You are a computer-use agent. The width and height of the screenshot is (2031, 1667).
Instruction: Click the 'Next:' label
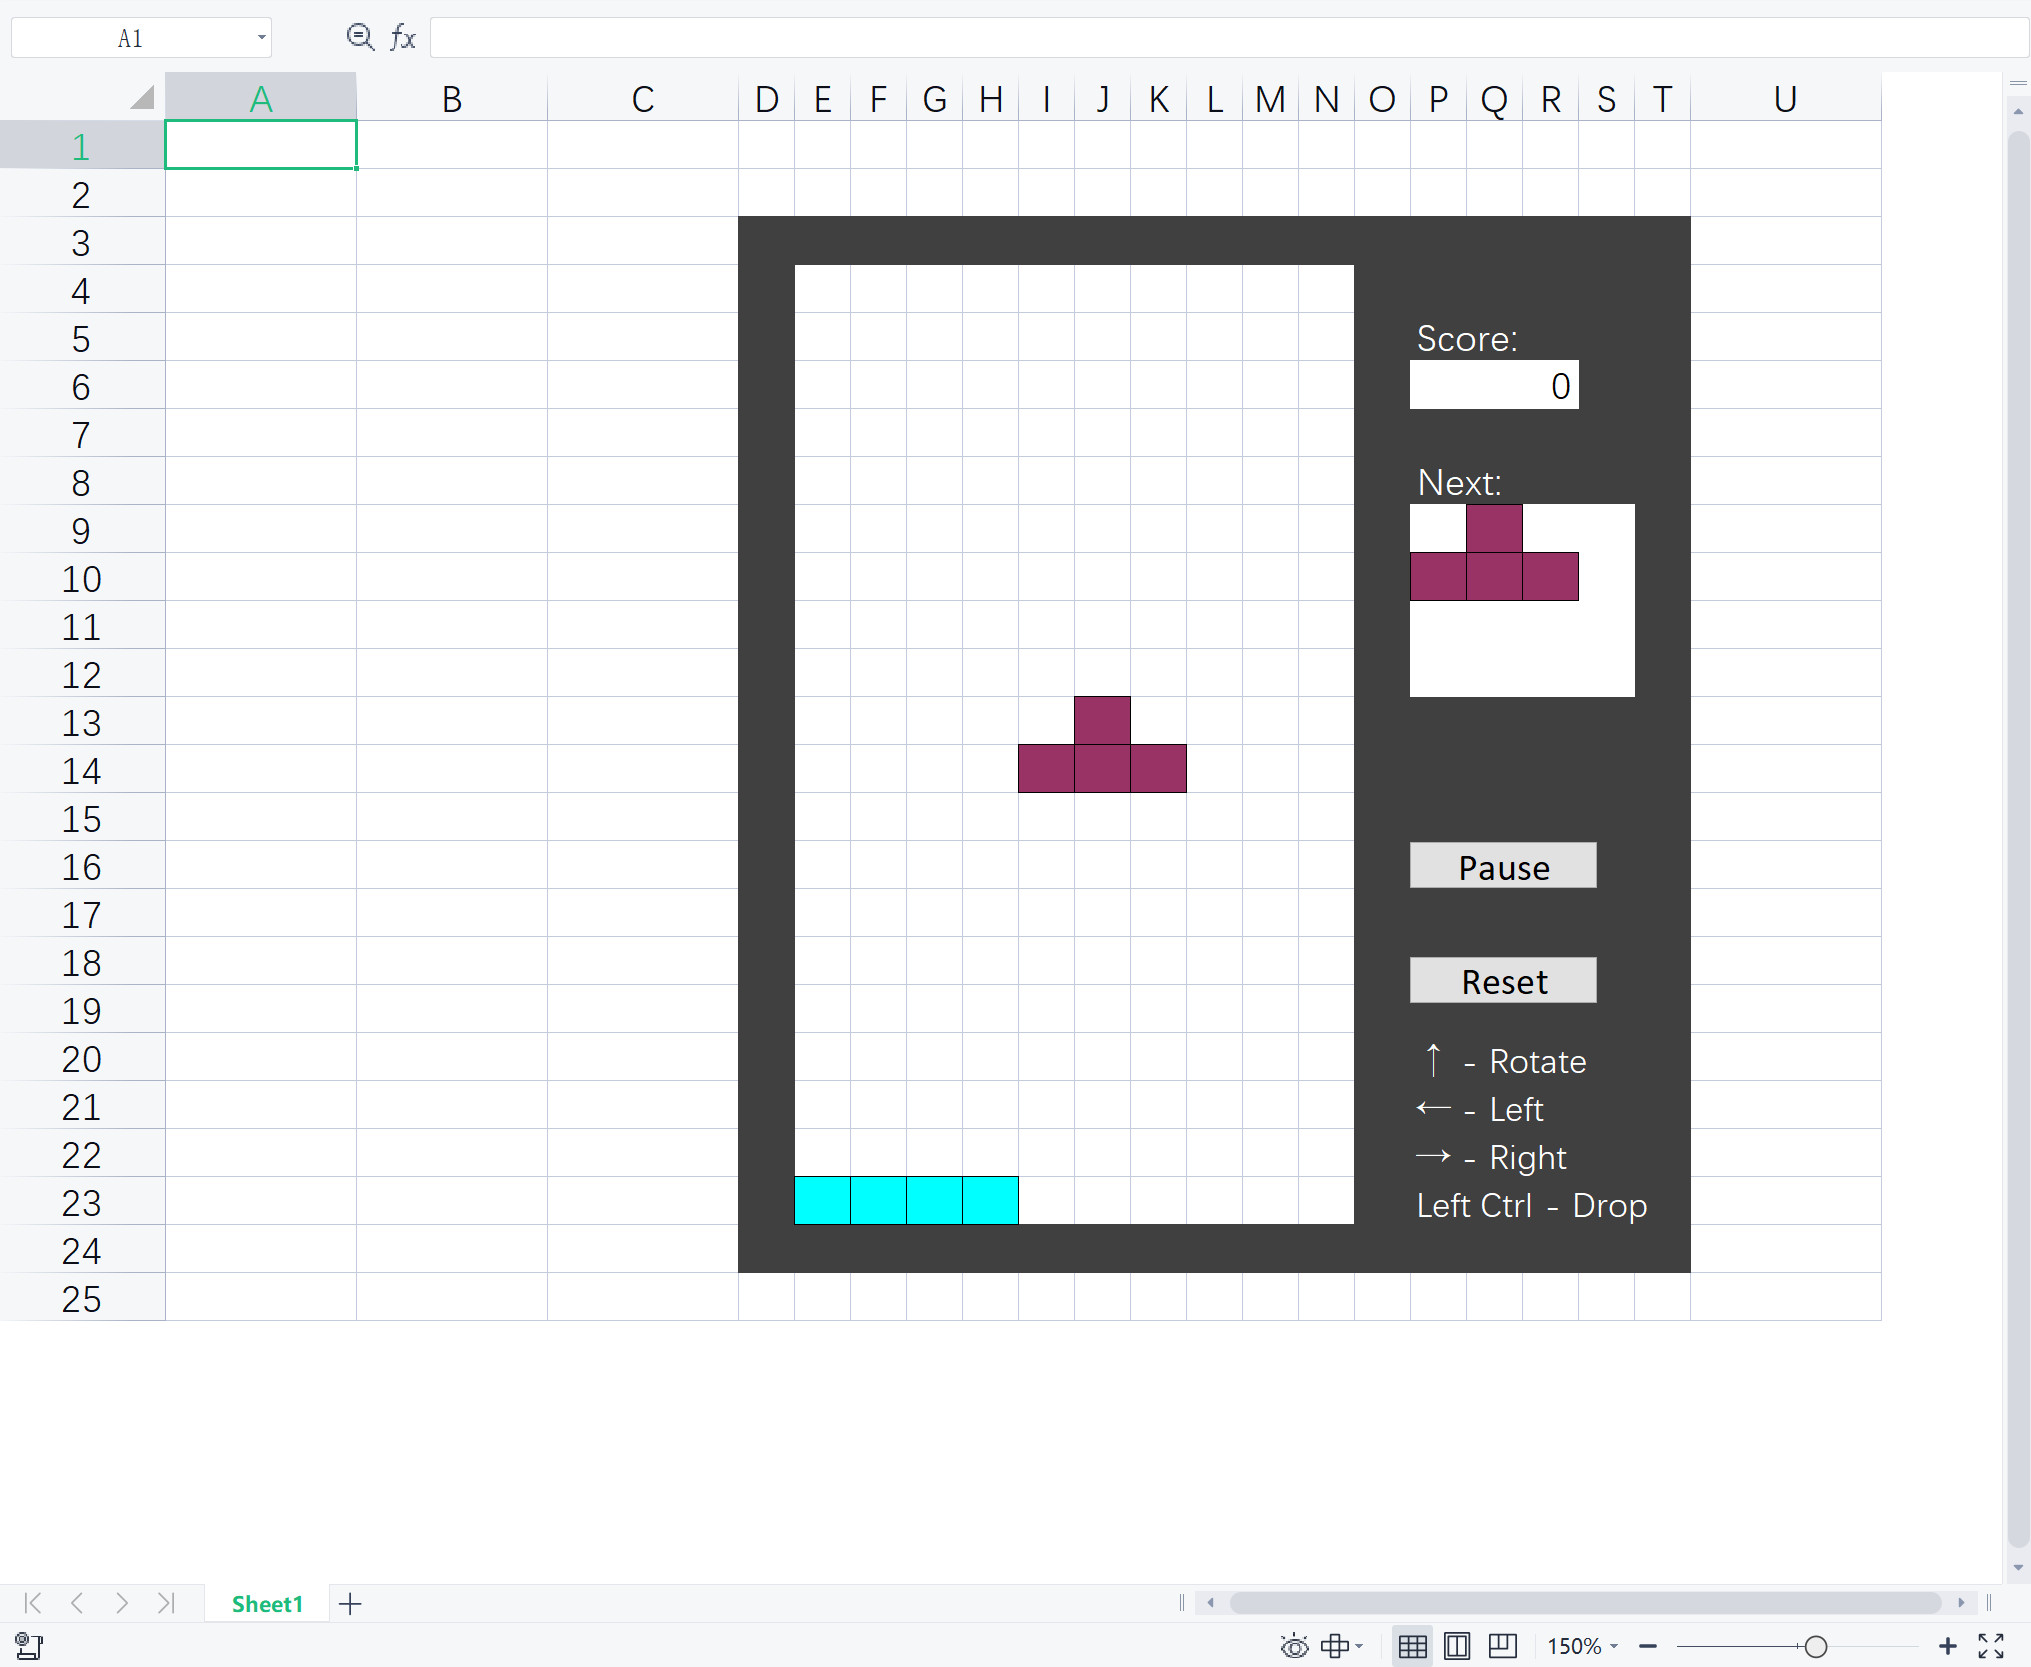click(x=1460, y=483)
